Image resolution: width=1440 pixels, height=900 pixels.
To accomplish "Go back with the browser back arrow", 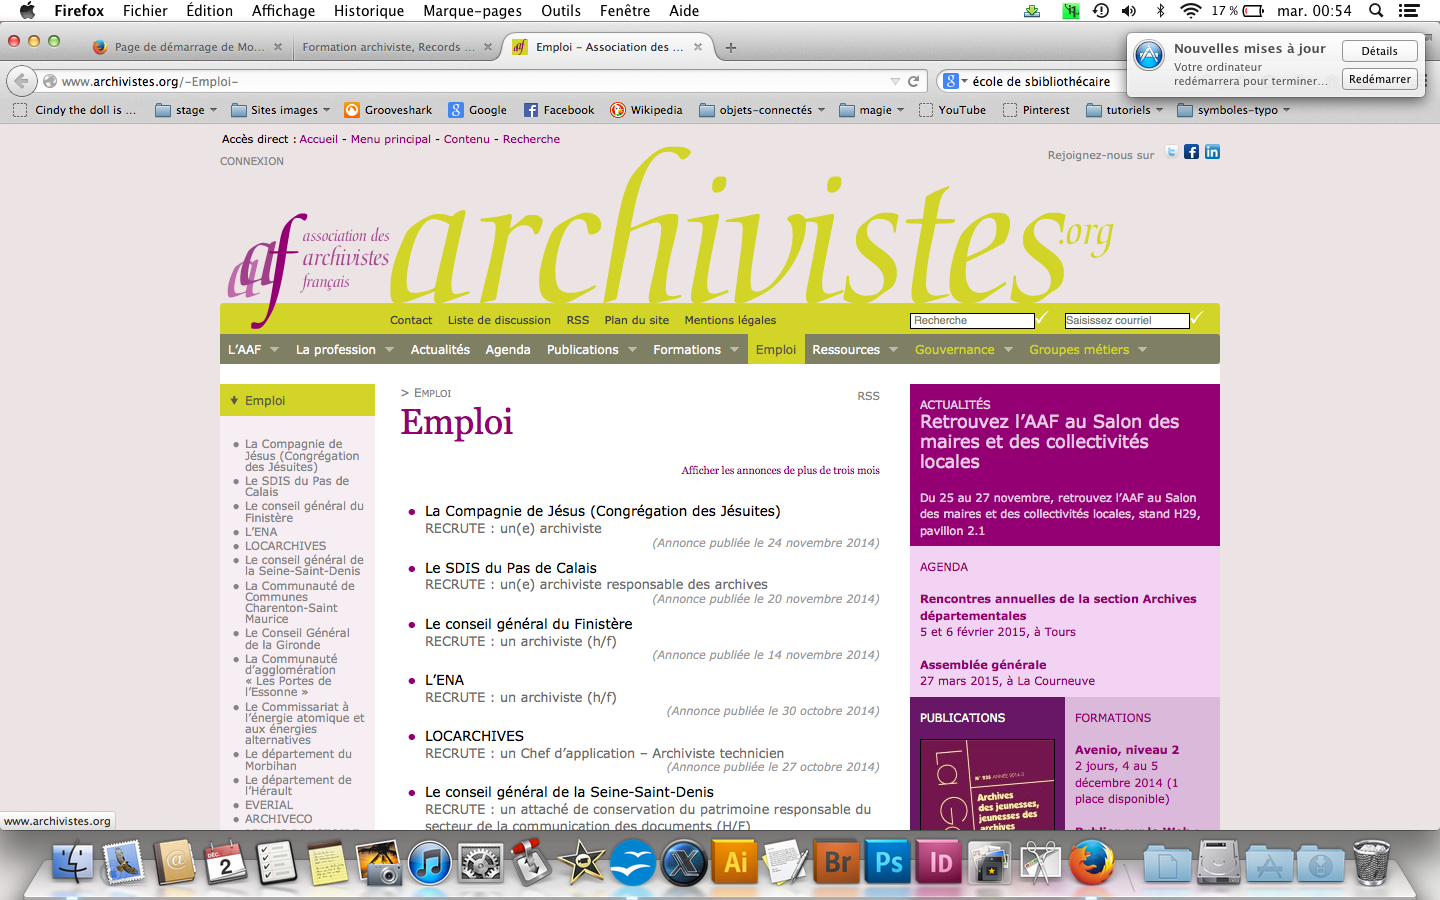I will click(22, 81).
